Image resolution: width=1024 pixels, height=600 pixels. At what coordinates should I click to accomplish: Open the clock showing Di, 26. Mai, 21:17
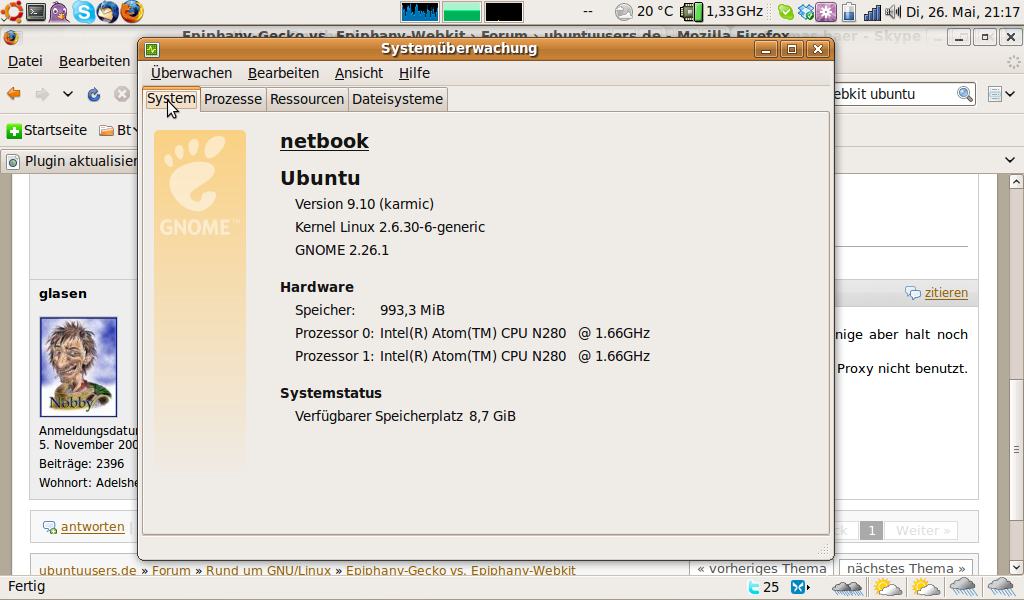[x=963, y=12]
